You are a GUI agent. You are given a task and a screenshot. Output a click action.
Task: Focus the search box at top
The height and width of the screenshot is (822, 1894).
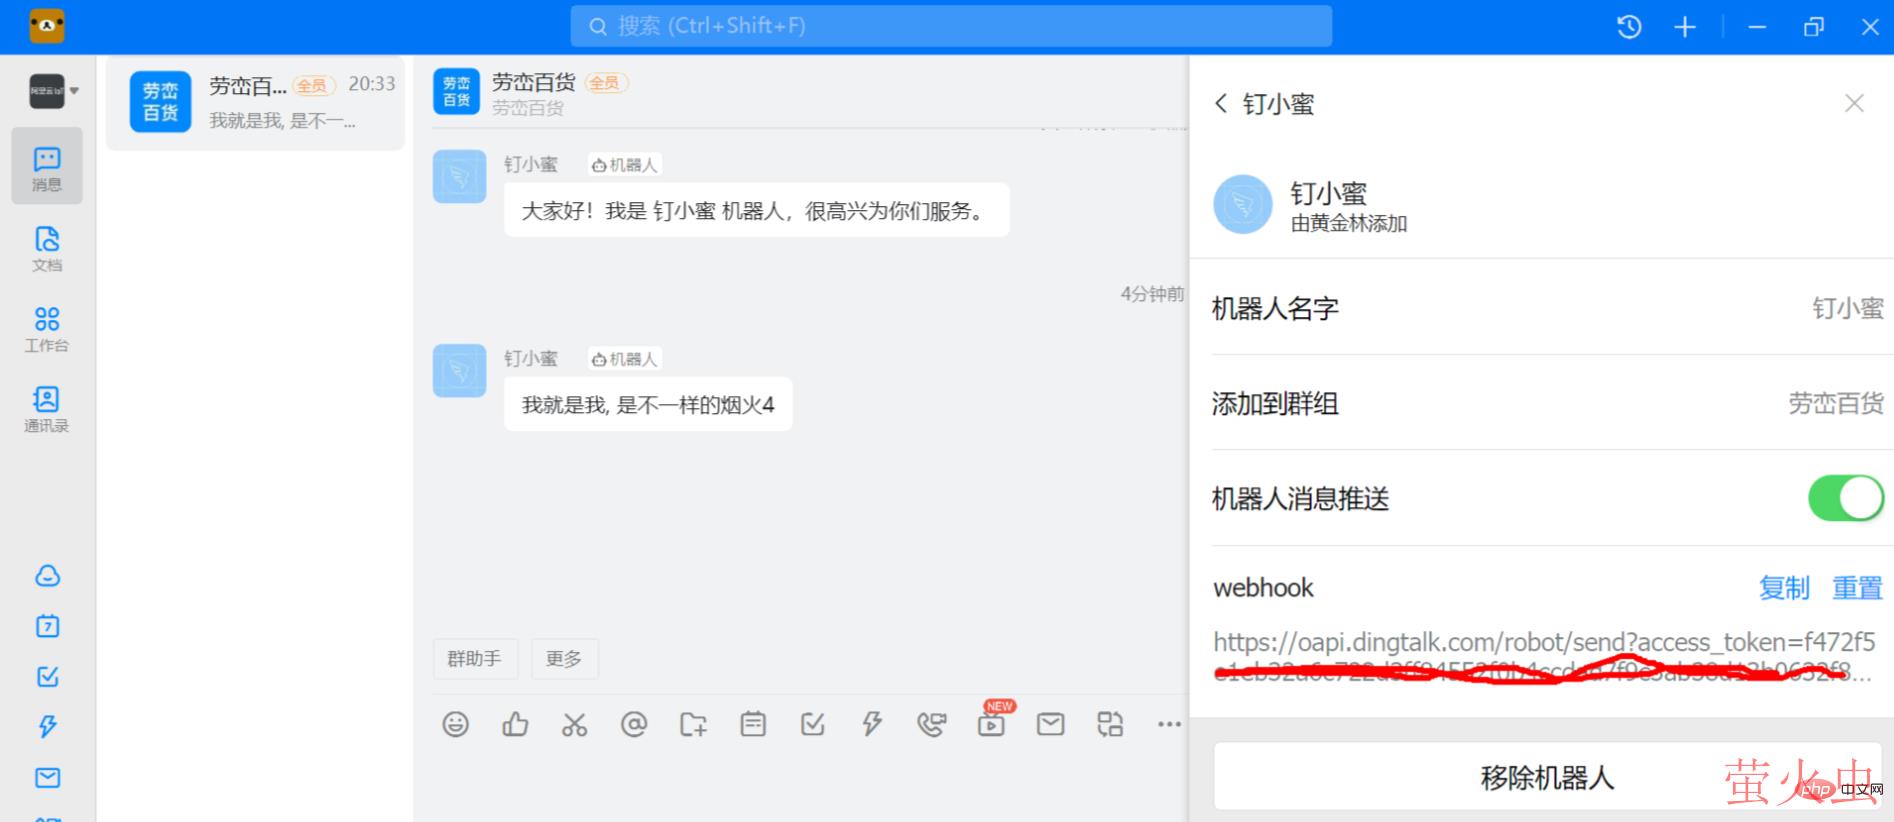coord(951,26)
